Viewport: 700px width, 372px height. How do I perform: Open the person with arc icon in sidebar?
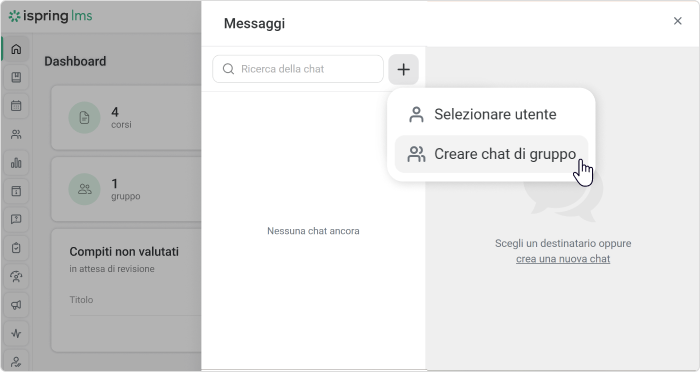pos(16,276)
